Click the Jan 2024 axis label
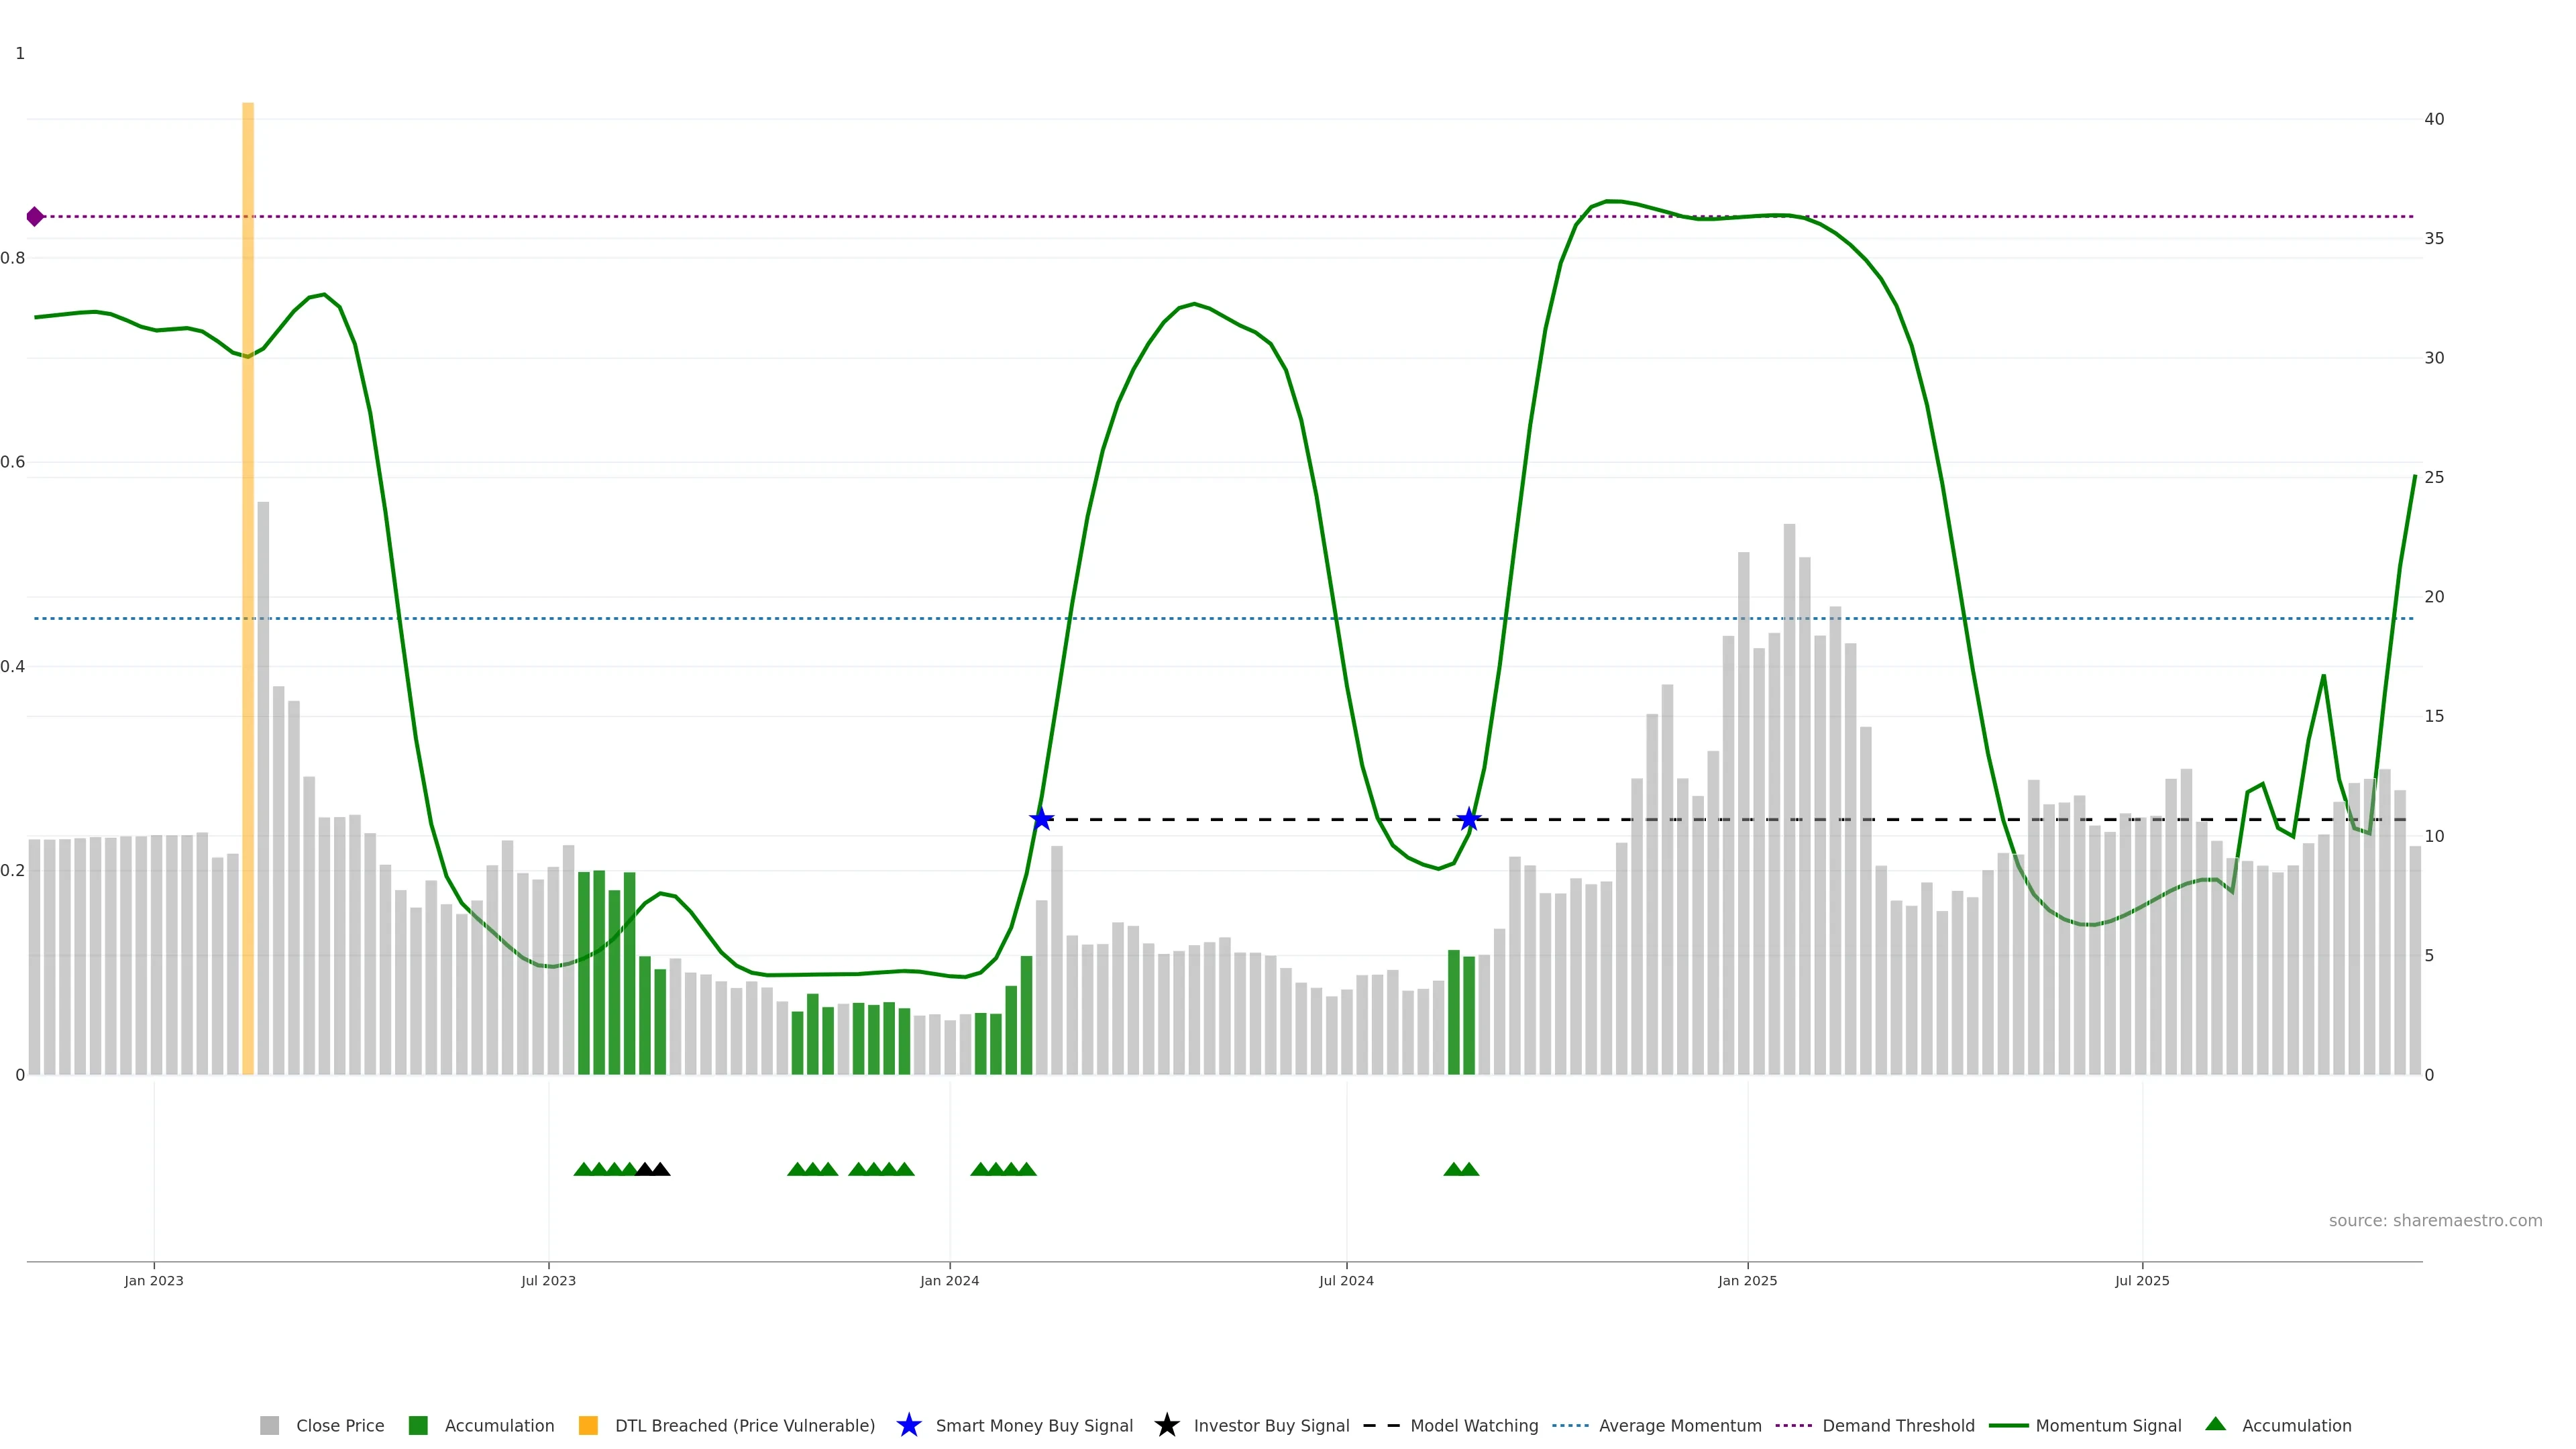The height and width of the screenshot is (1449, 2576). 949,1281
